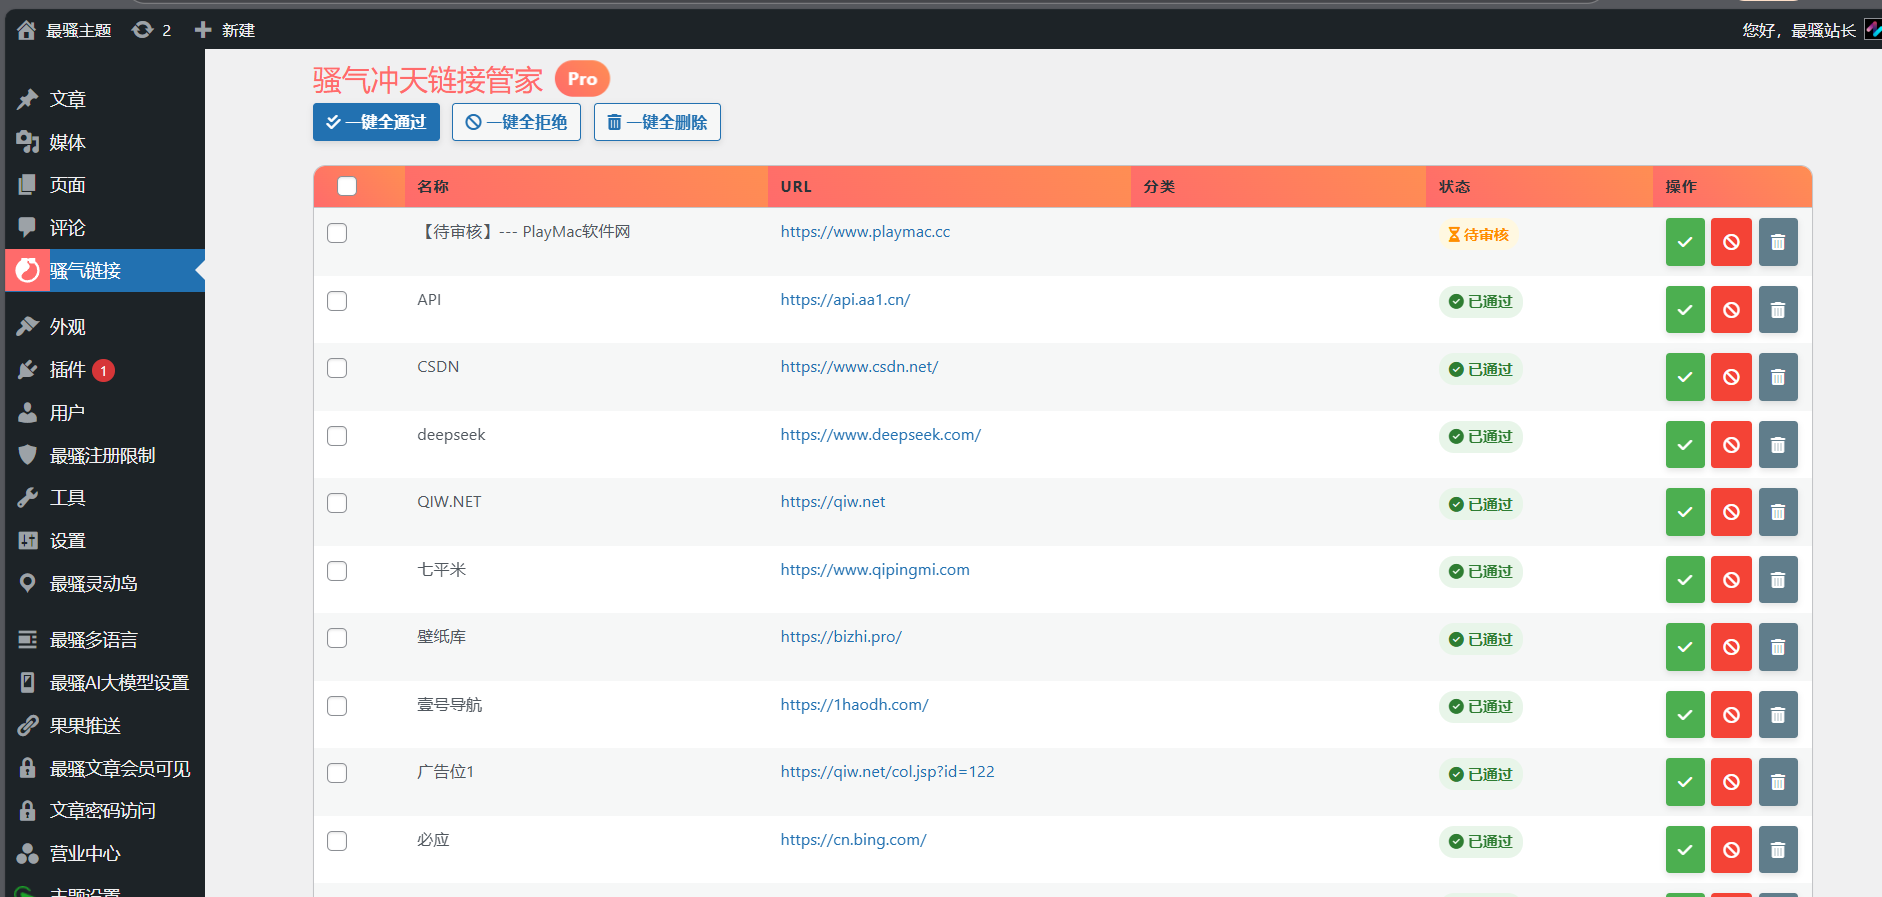Open the https://cn.bing.com/ link
This screenshot has height=897, width=1882.
[x=853, y=840]
